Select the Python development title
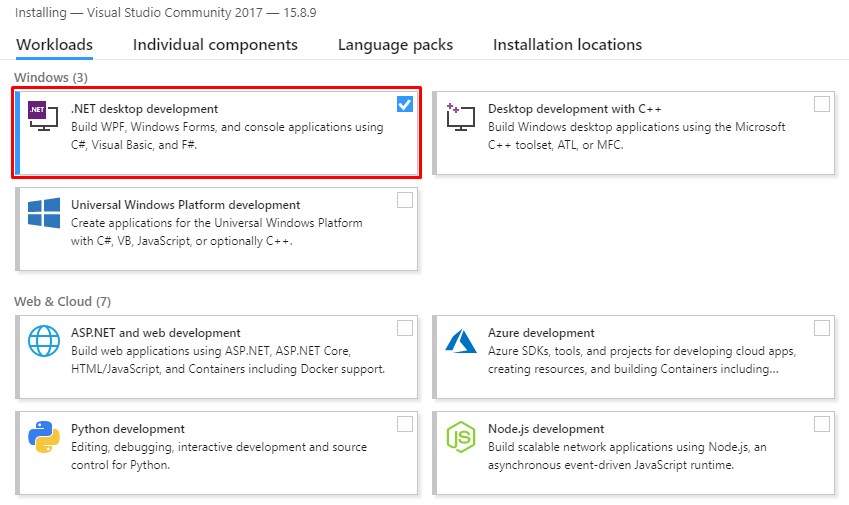 (x=128, y=429)
